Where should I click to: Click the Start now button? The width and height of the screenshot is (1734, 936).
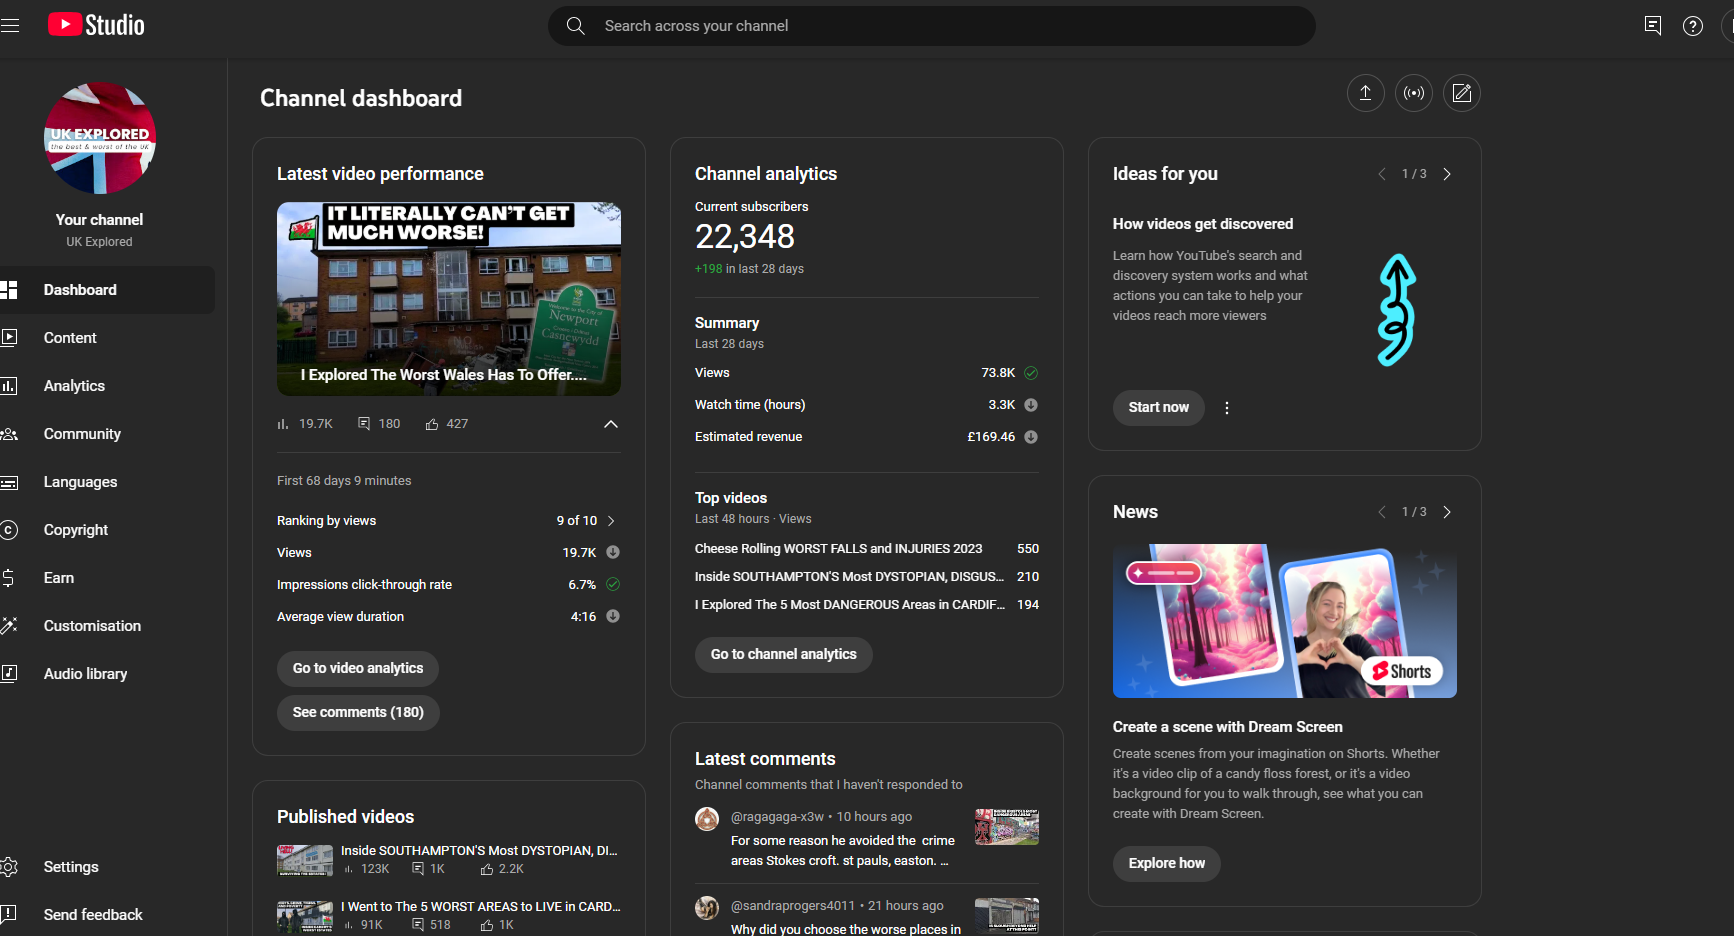point(1159,407)
